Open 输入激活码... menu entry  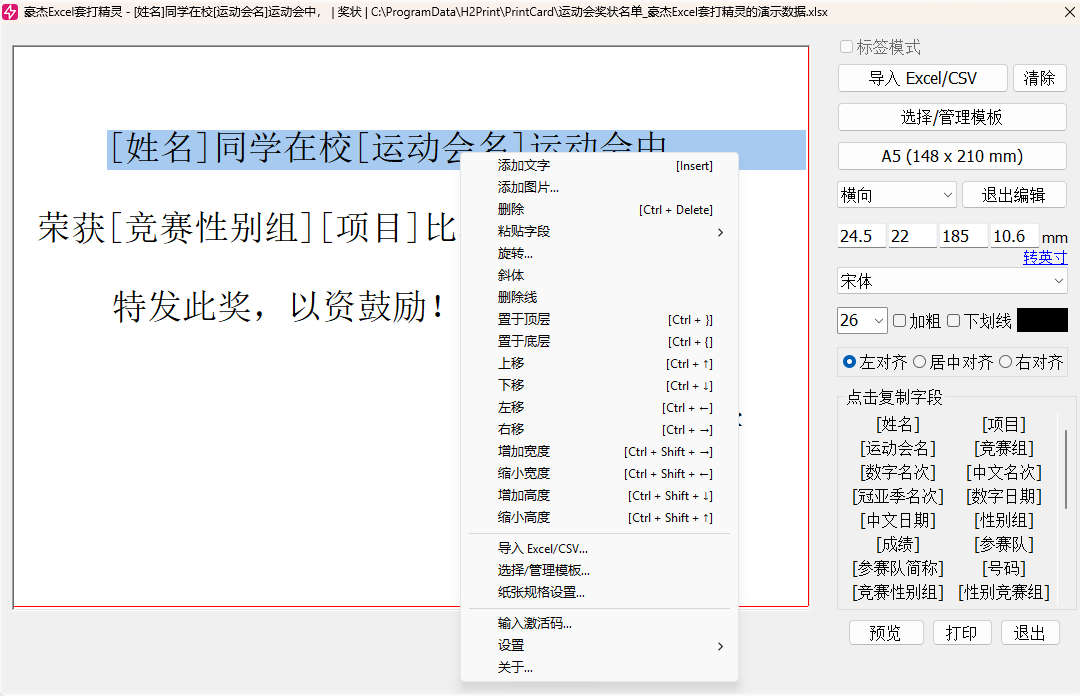point(599,624)
